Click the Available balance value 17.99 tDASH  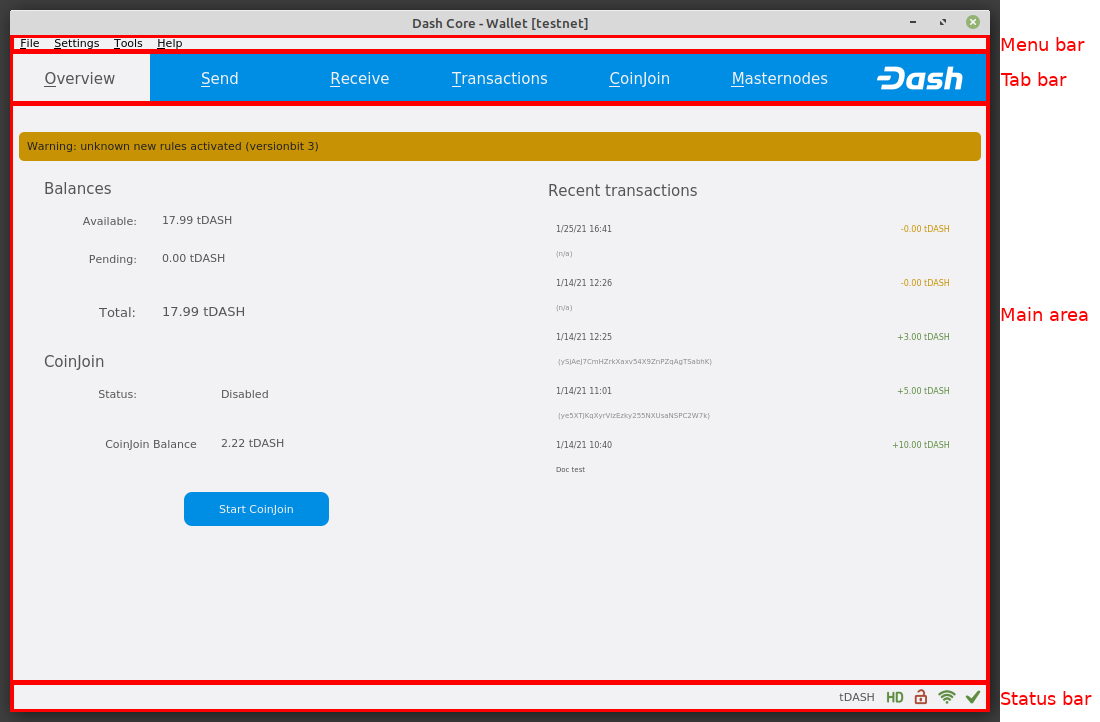(x=197, y=220)
